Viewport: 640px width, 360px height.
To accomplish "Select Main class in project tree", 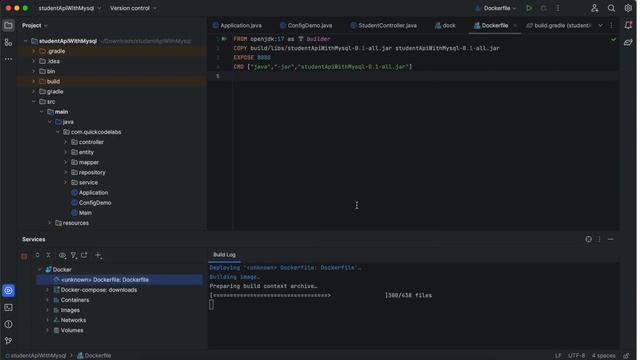I will click(85, 213).
